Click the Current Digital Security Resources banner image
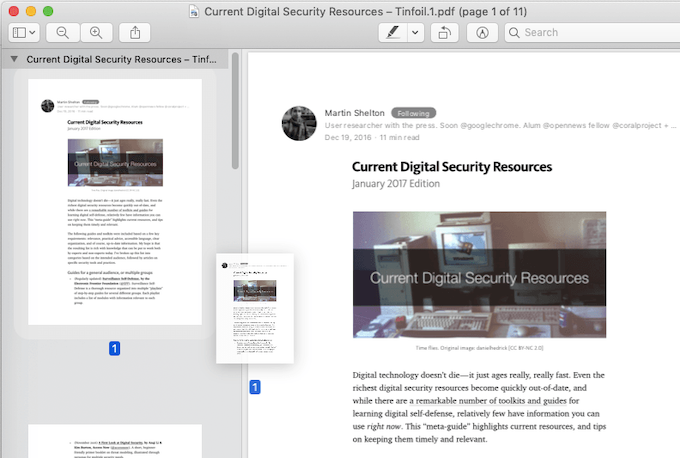The height and width of the screenshot is (458, 680). [x=479, y=275]
